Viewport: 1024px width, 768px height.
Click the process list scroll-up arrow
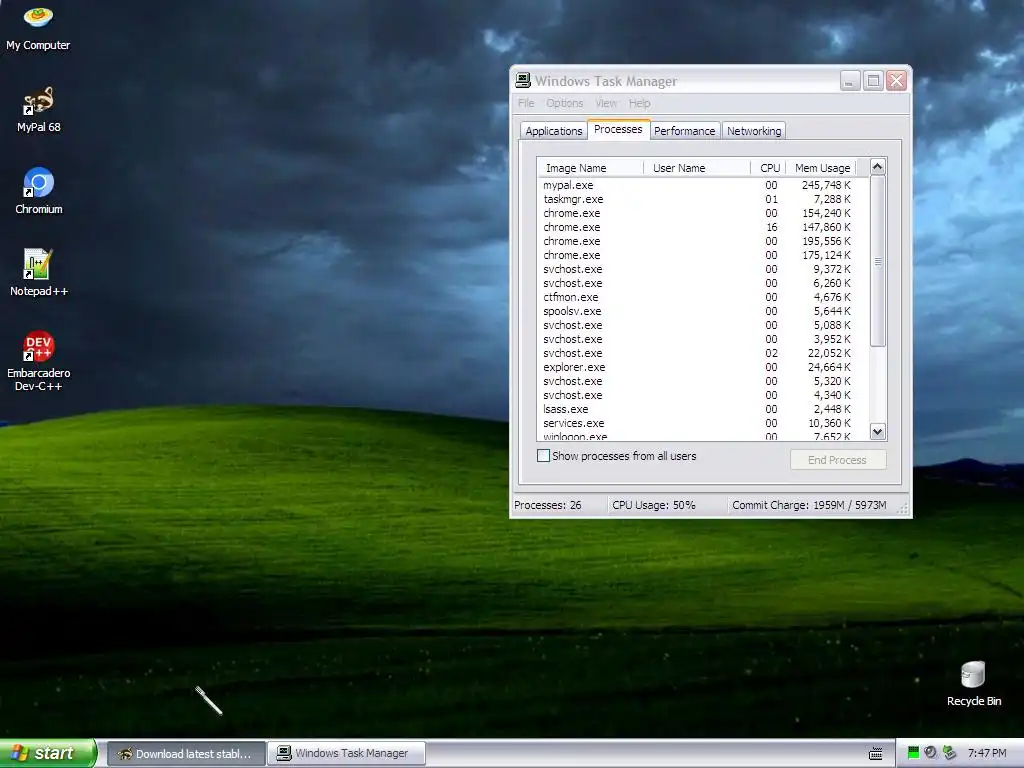click(x=878, y=167)
